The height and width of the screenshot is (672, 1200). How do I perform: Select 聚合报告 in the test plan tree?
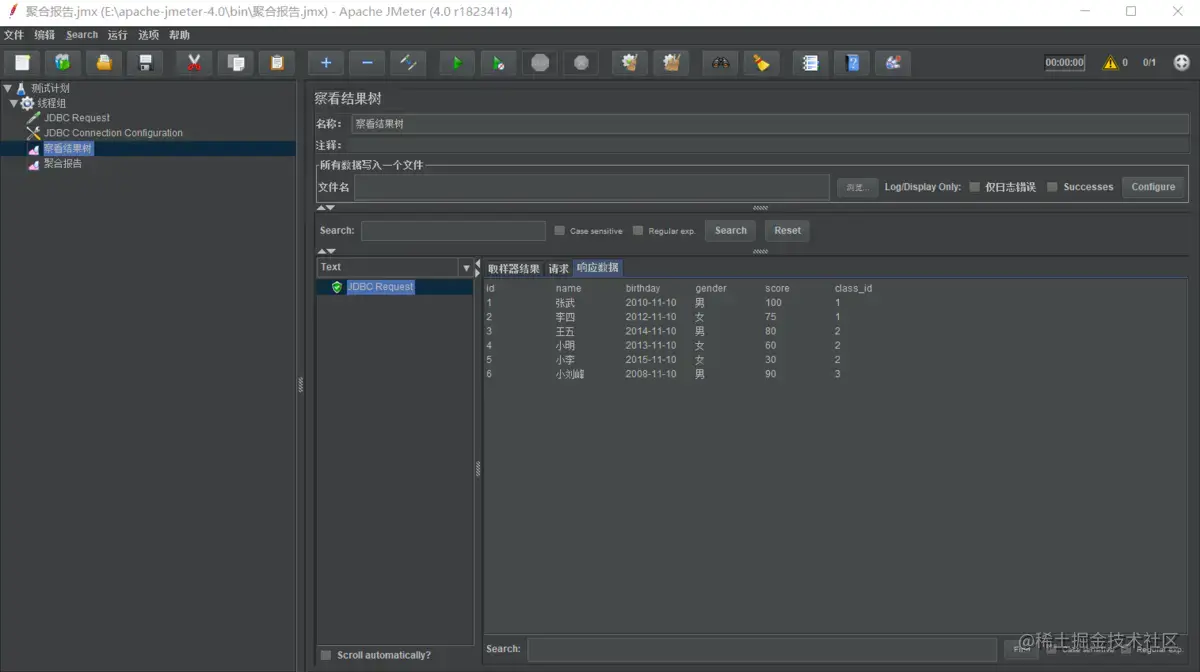tap(63, 163)
